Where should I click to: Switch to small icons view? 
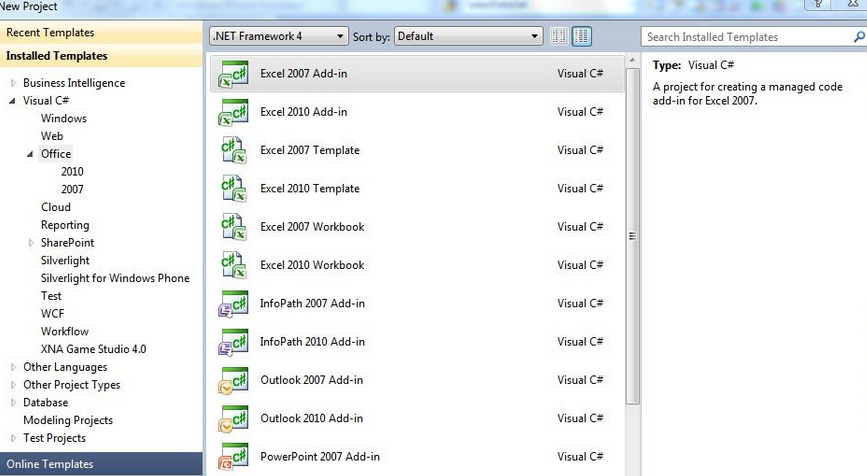click(x=559, y=36)
